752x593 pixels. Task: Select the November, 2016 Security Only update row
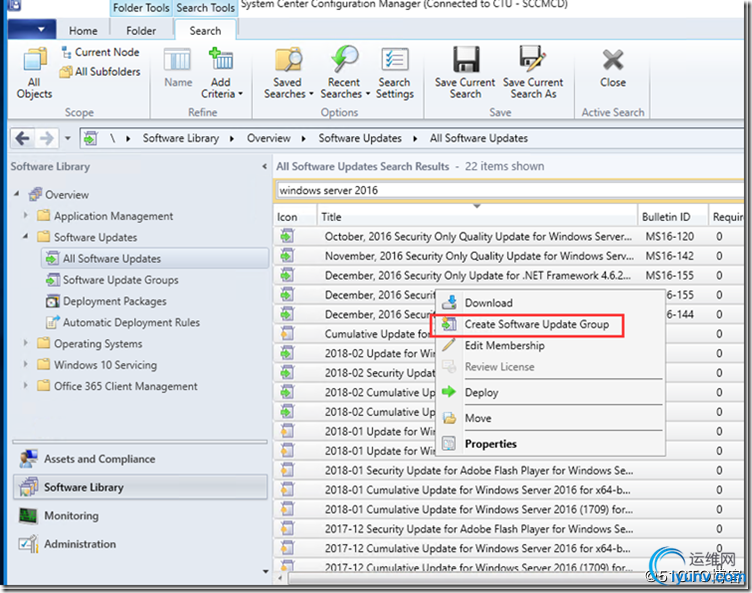(508, 256)
